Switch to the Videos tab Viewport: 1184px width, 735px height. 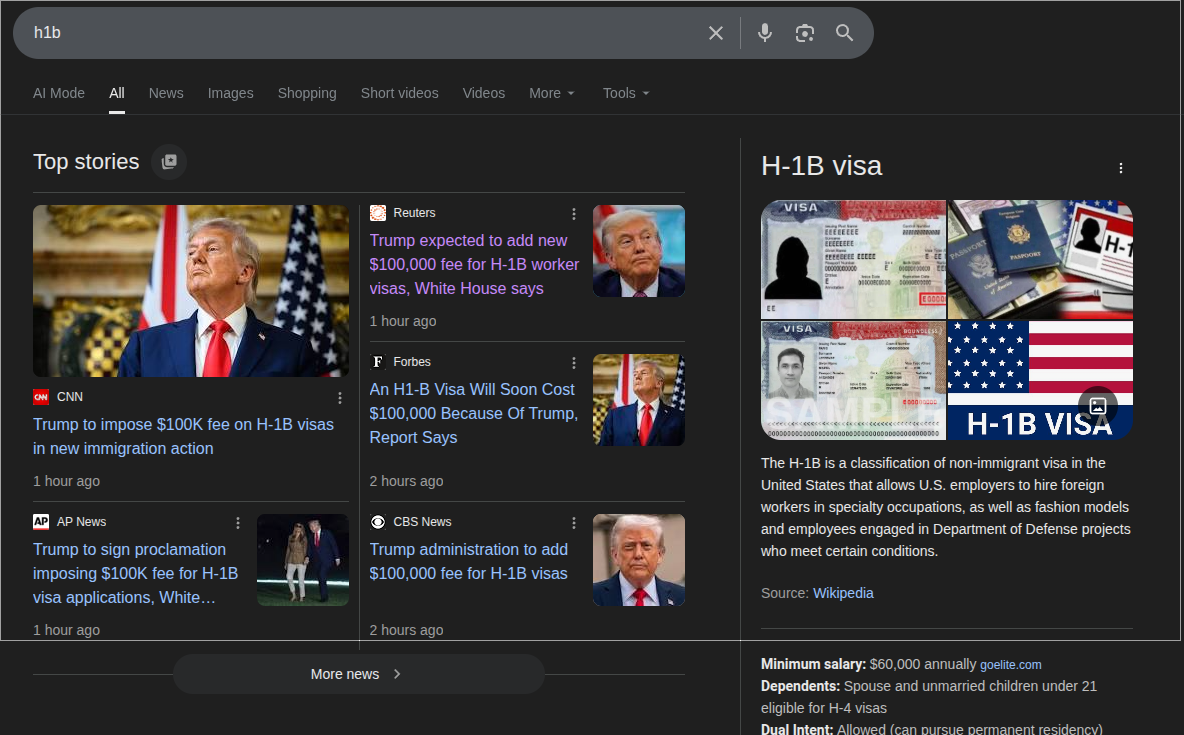pyautogui.click(x=483, y=93)
